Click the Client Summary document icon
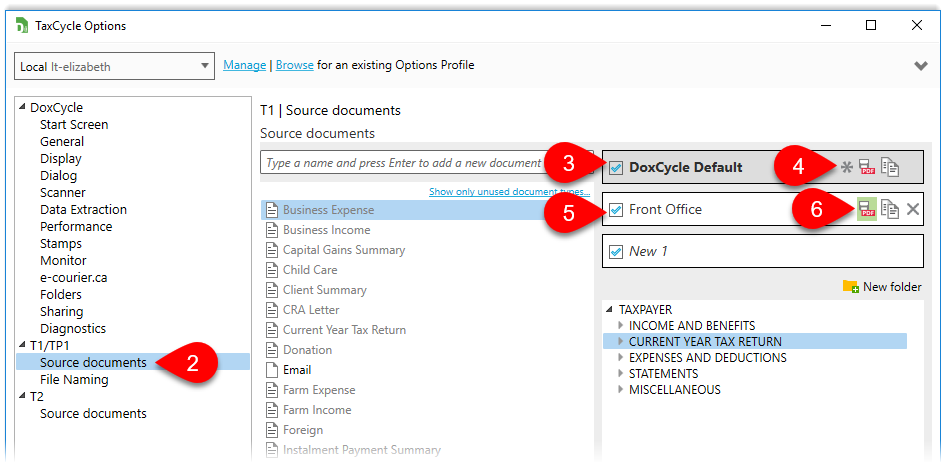This screenshot has width=946, height=463. 271,290
